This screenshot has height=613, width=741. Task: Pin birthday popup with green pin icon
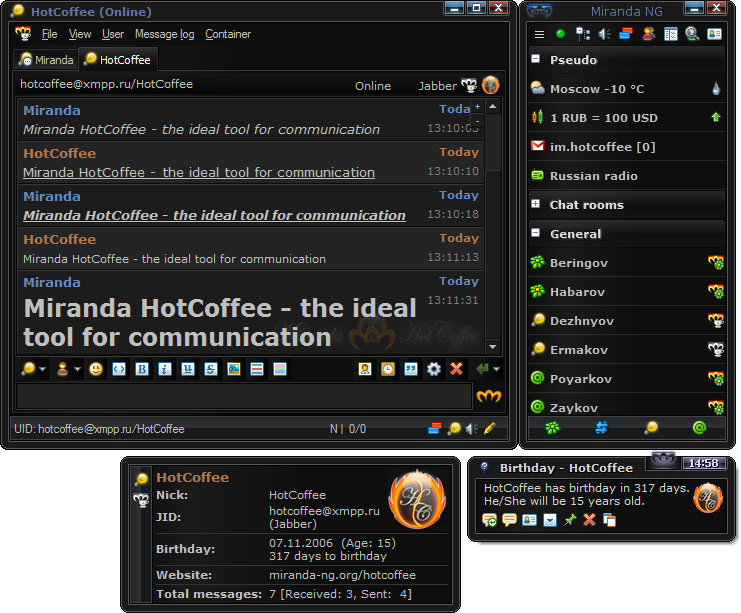click(570, 520)
